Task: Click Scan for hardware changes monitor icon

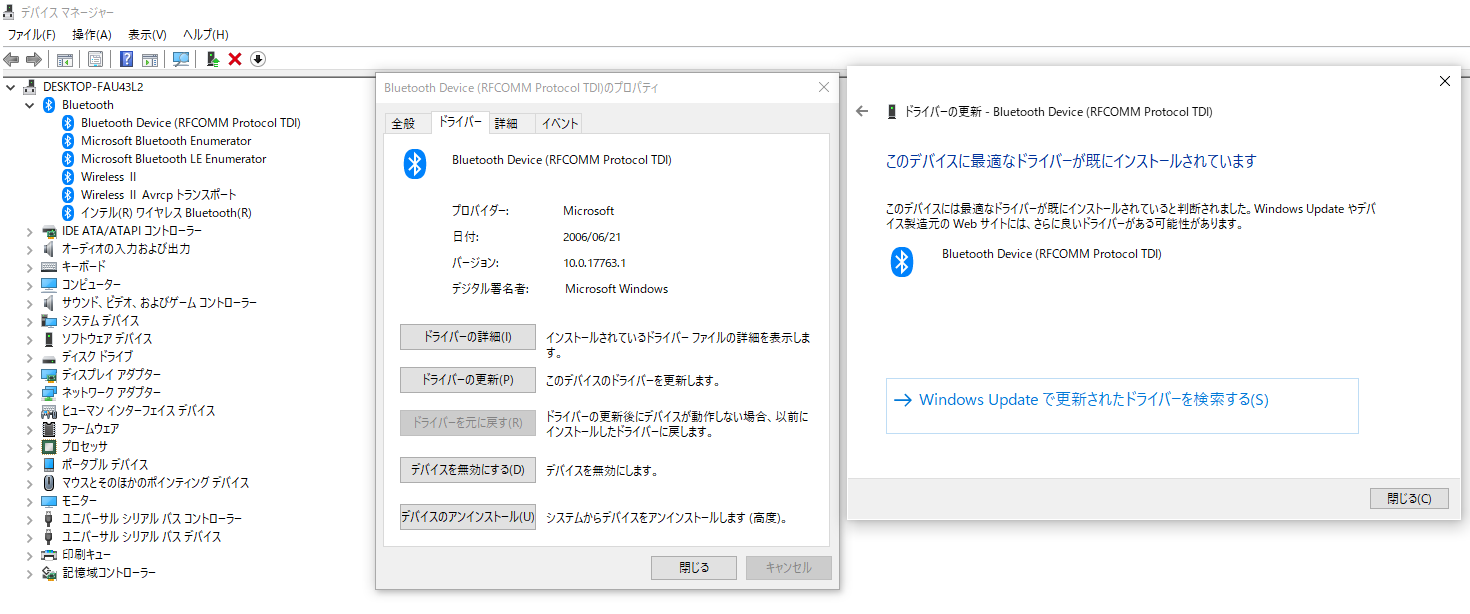Action: click(x=181, y=59)
